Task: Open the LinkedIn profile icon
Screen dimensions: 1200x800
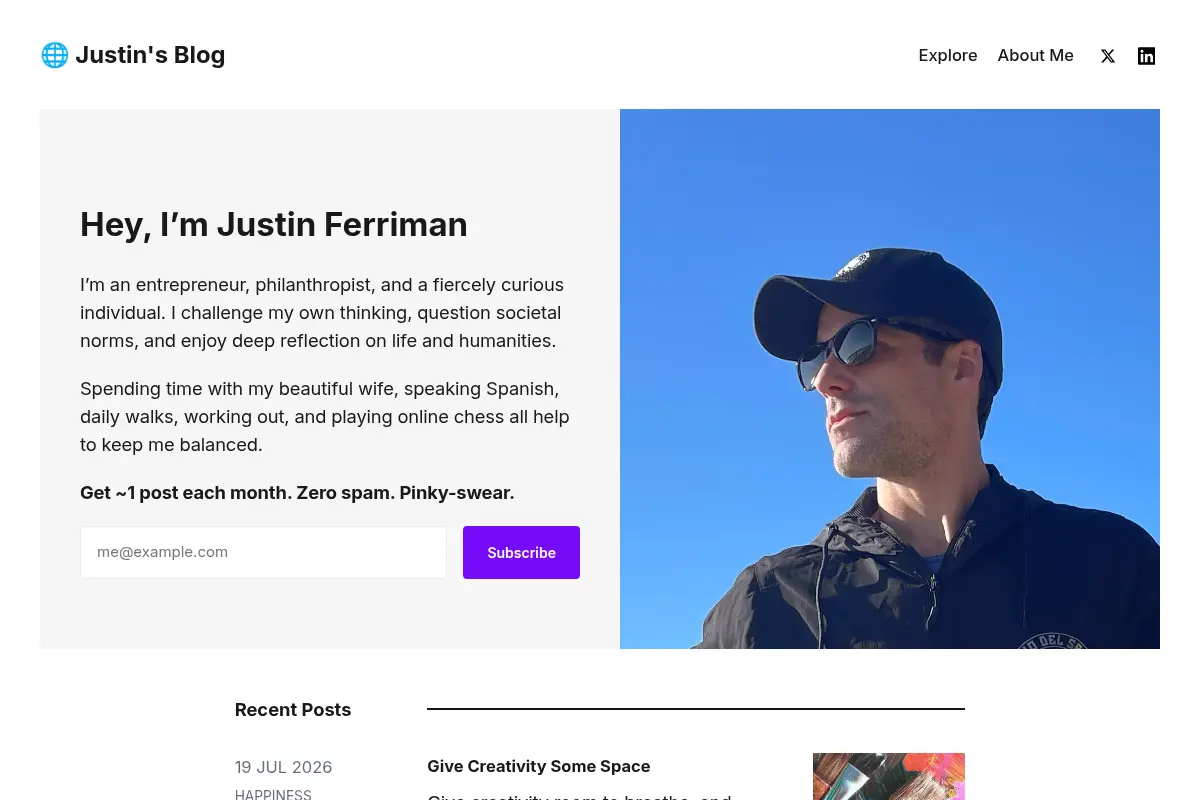Action: [1147, 56]
